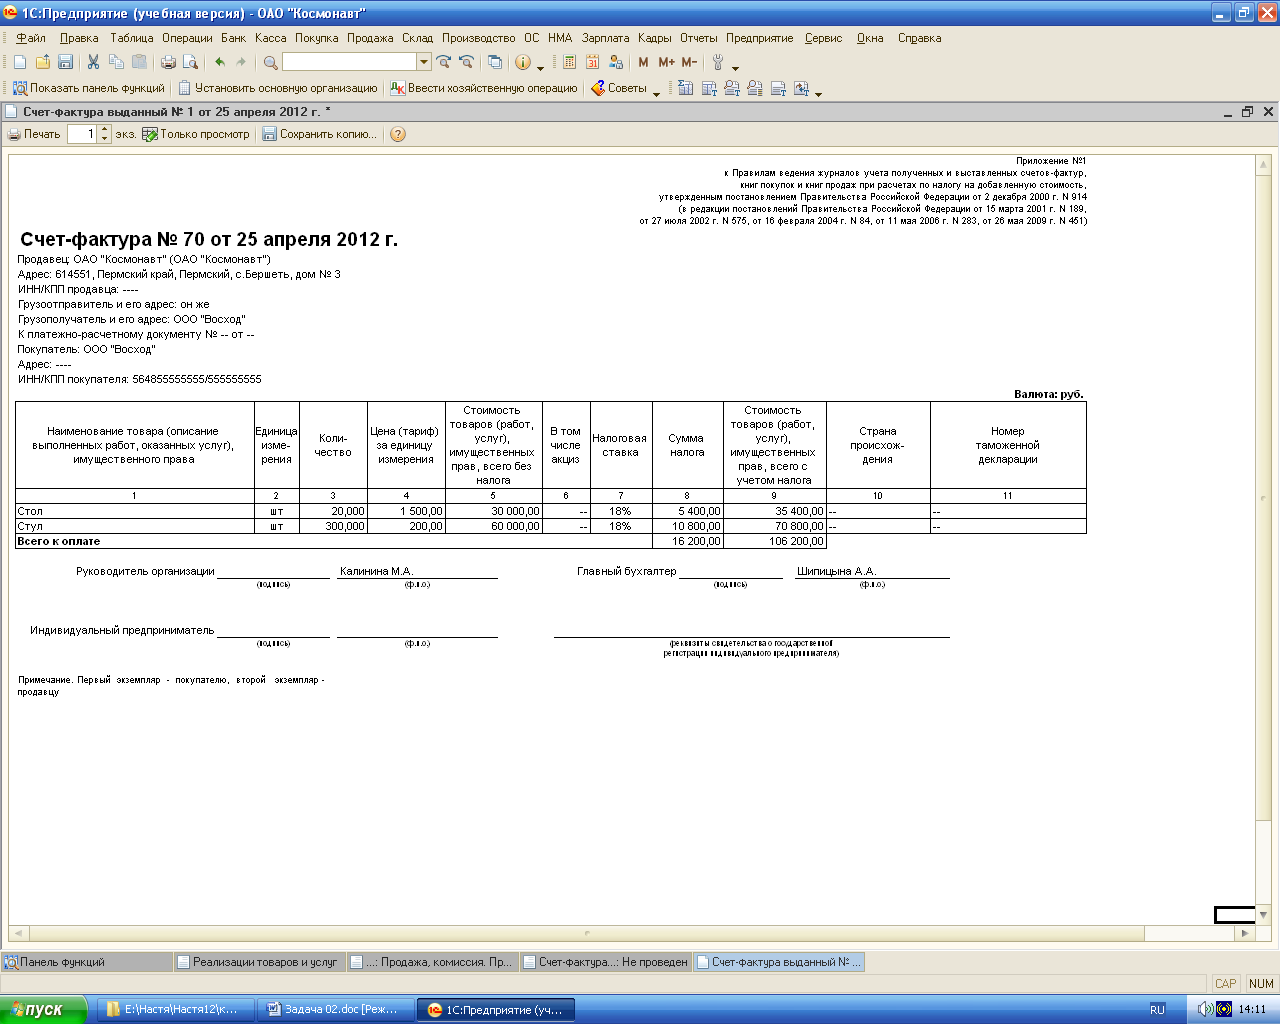
Task: Click the Find next icon
Action: (x=444, y=62)
